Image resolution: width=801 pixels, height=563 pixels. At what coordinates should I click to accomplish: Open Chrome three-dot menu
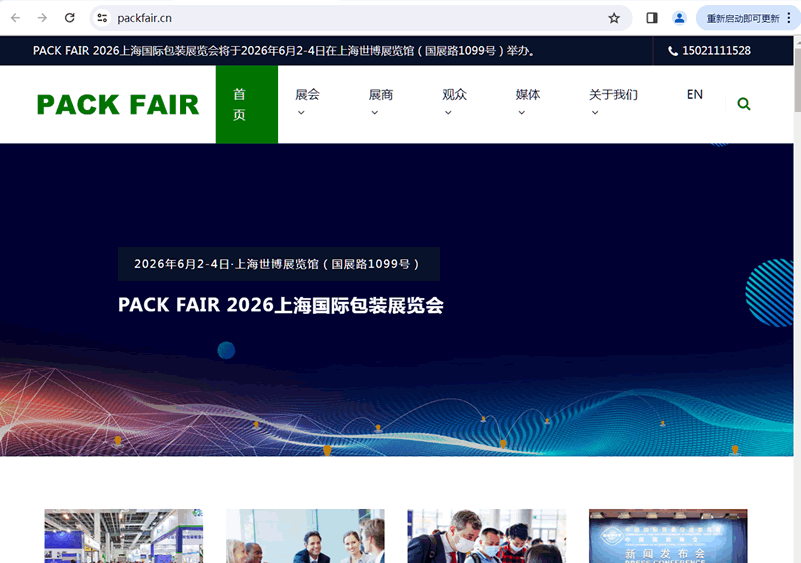pyautogui.click(x=789, y=18)
